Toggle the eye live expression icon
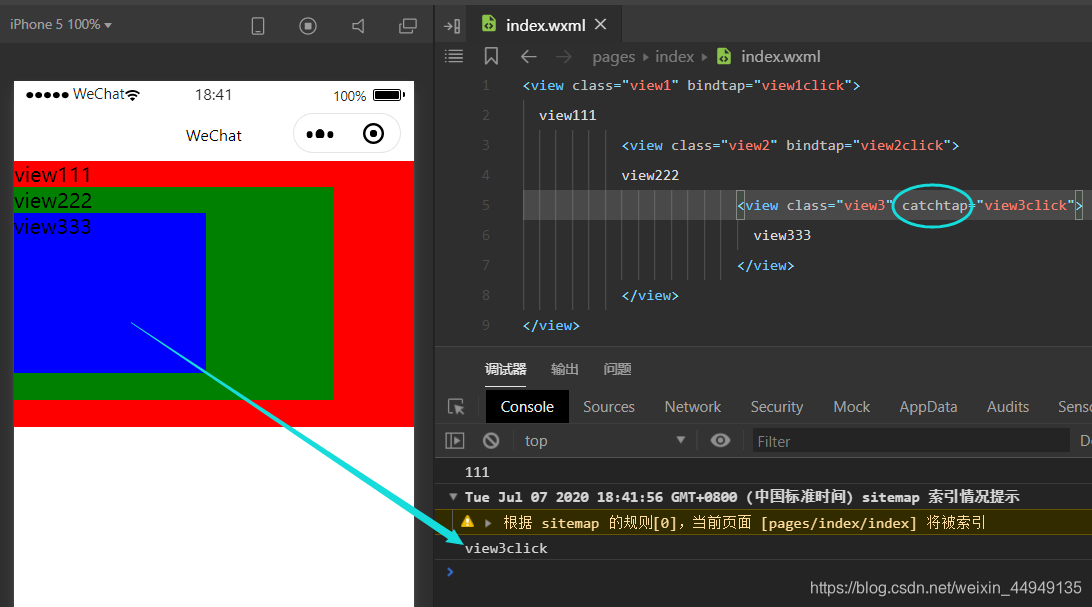The image size is (1092, 607). click(720, 440)
